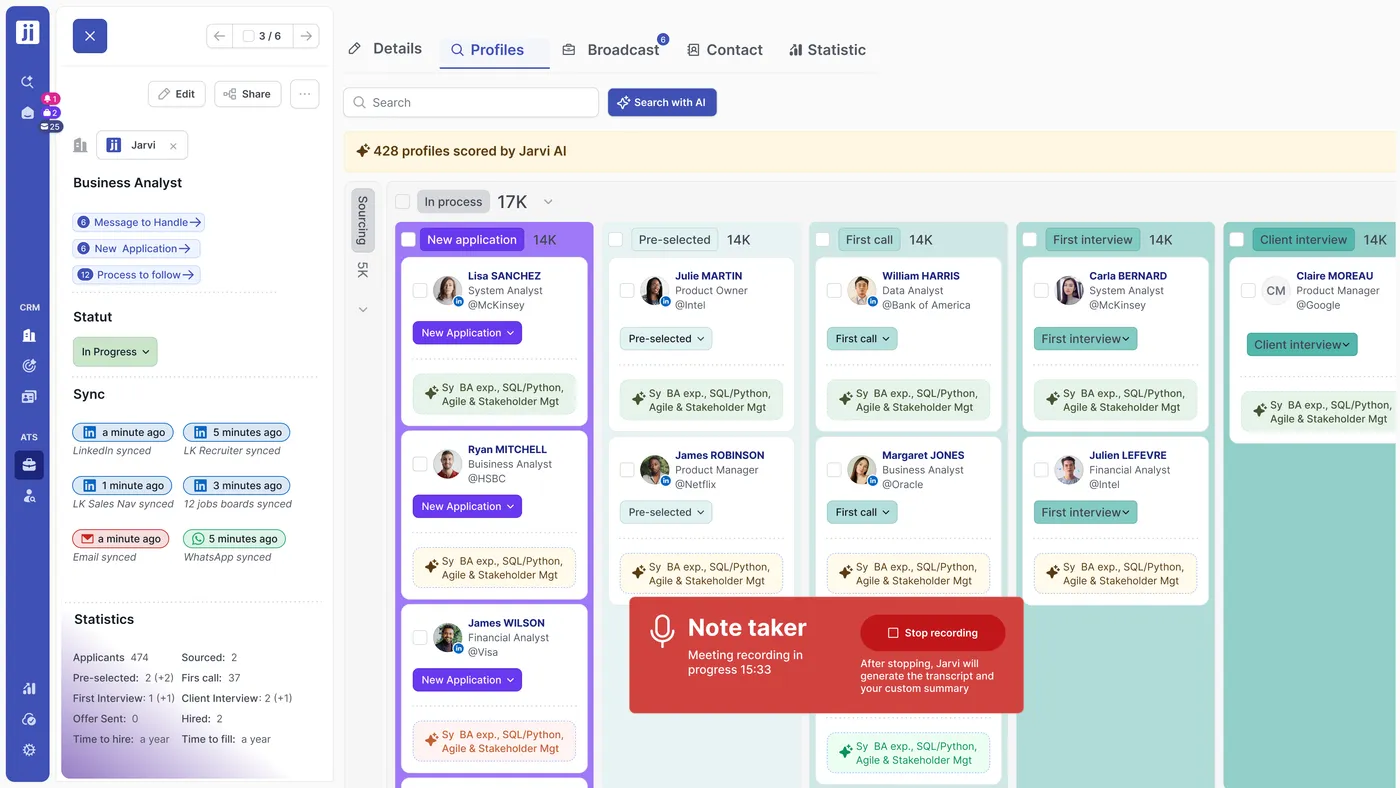Click the CRM companies building icon
1400x788 pixels.
(x=28, y=336)
